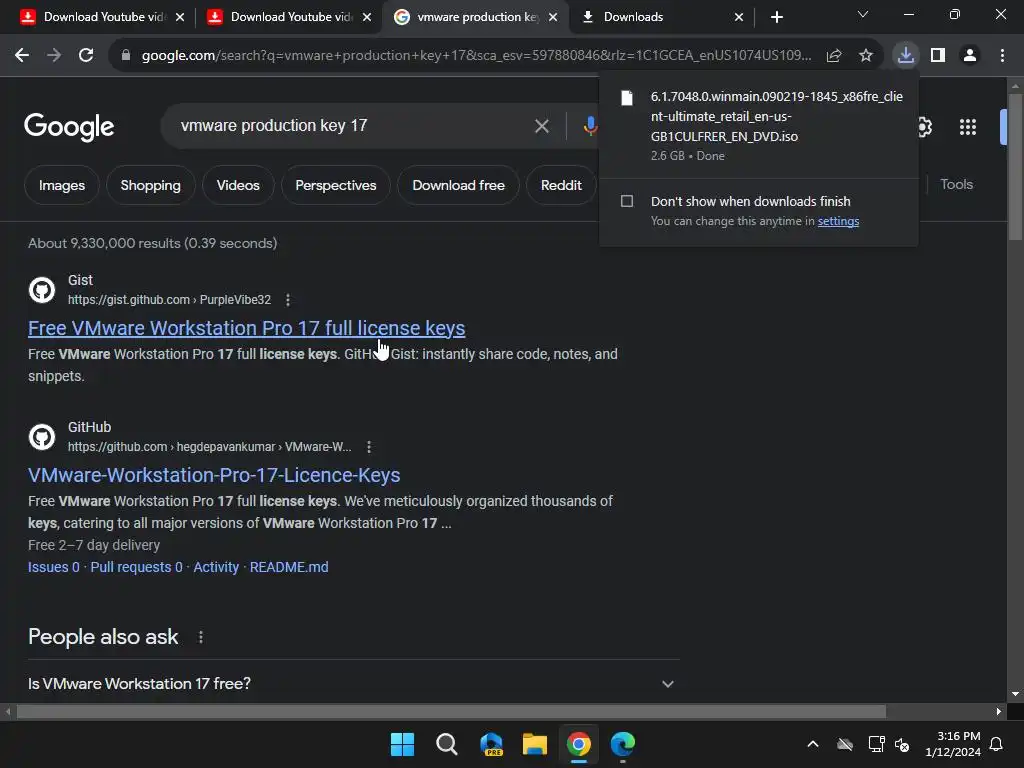Open the notification bell in system tray
Viewport: 1024px width, 768px height.
click(996, 744)
